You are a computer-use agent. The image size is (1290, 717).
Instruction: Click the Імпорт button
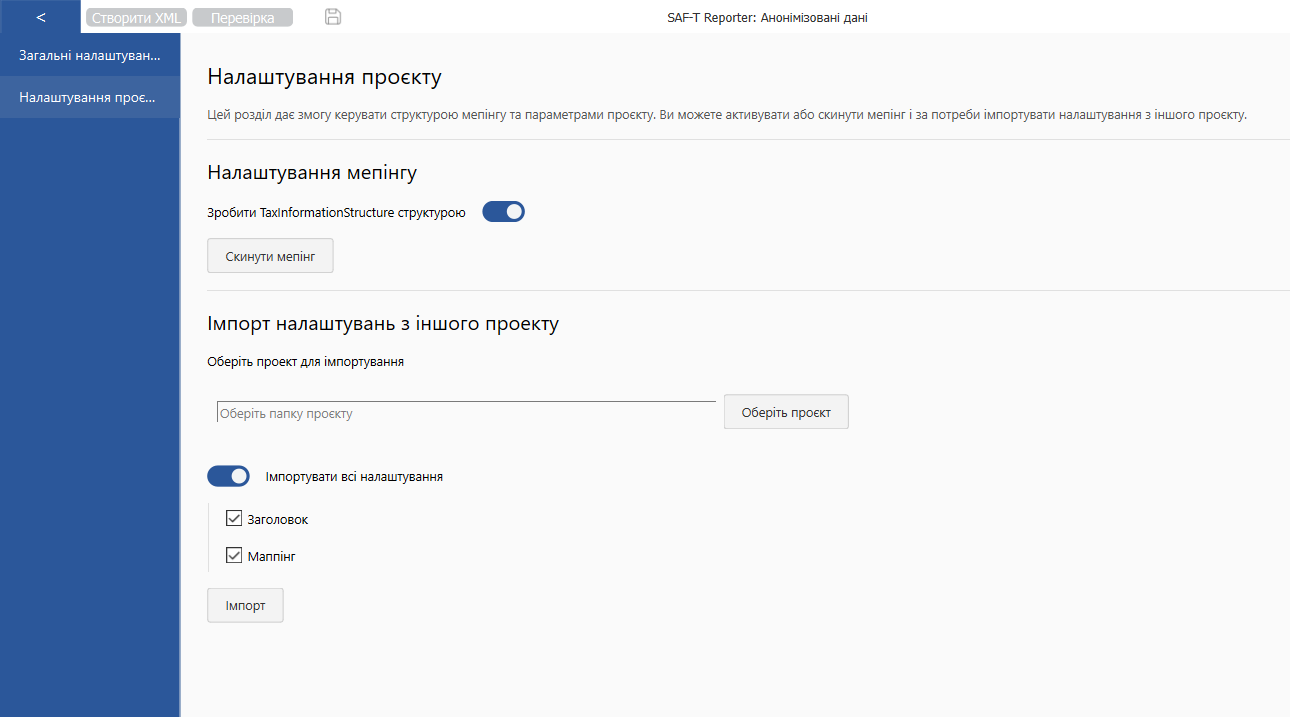pos(245,605)
